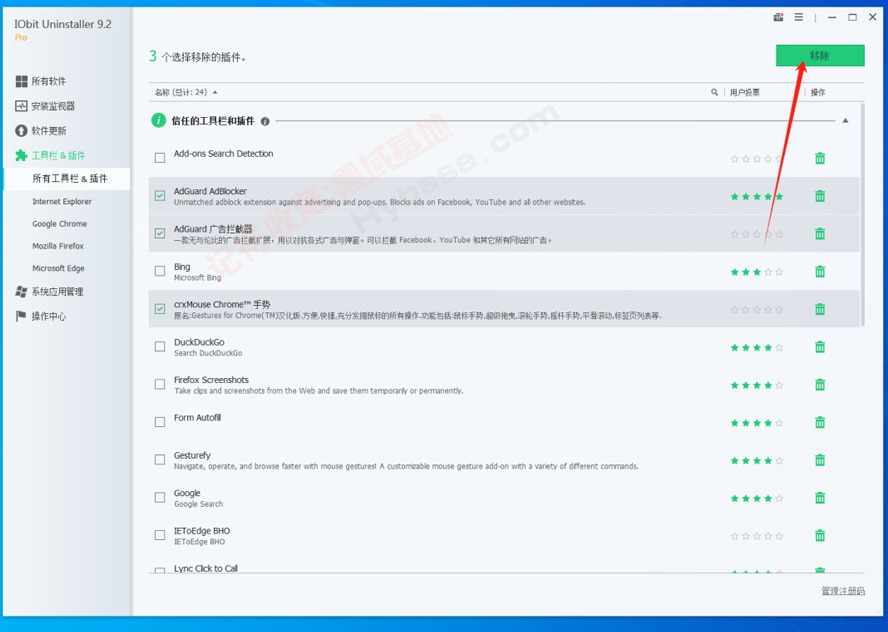Delete Add-ons Search Detection via trash icon
This screenshot has height=632, width=888.
coord(820,159)
